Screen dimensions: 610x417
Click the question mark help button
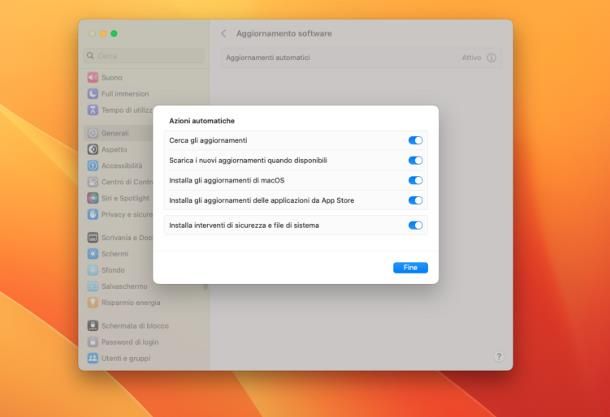(499, 357)
